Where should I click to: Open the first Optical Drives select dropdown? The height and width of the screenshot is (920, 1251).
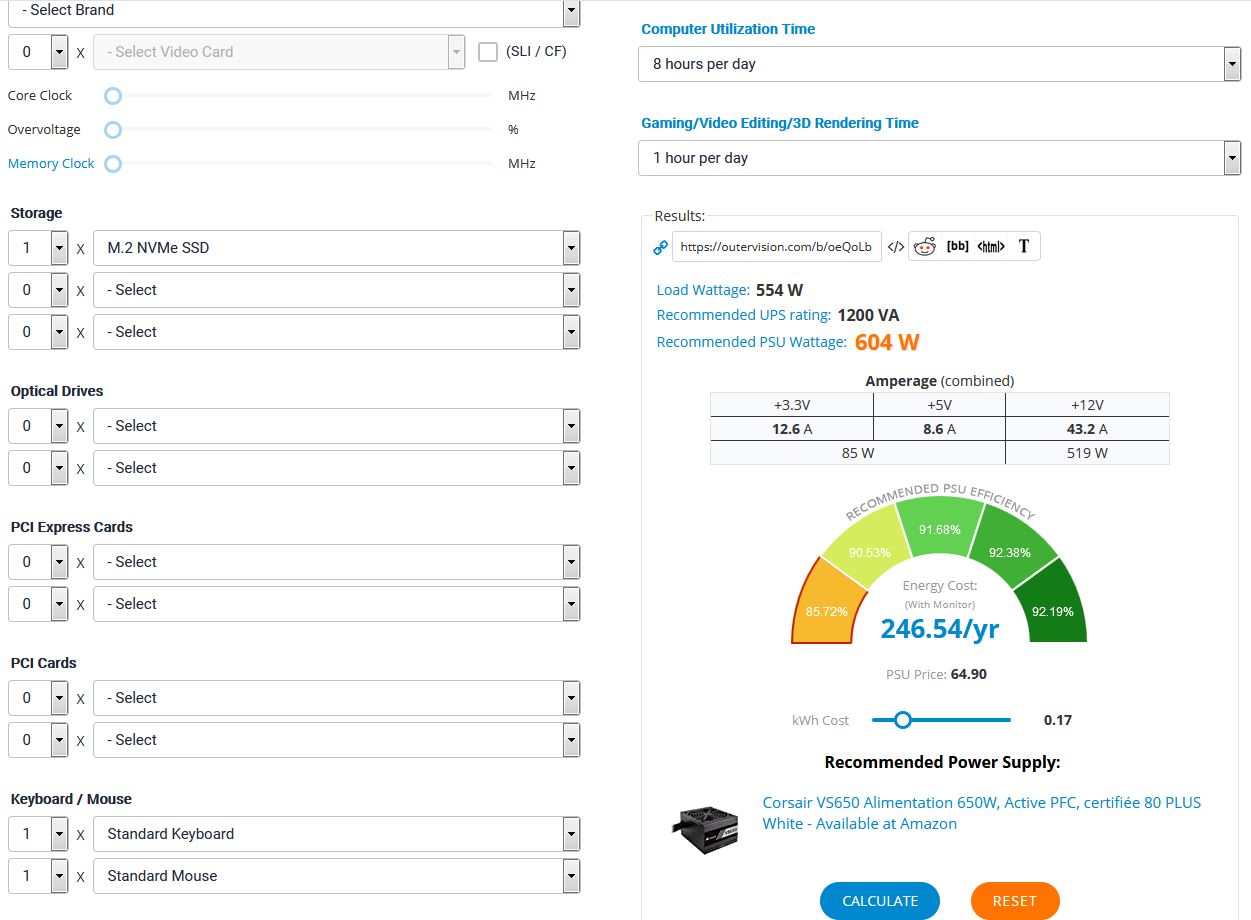click(336, 426)
